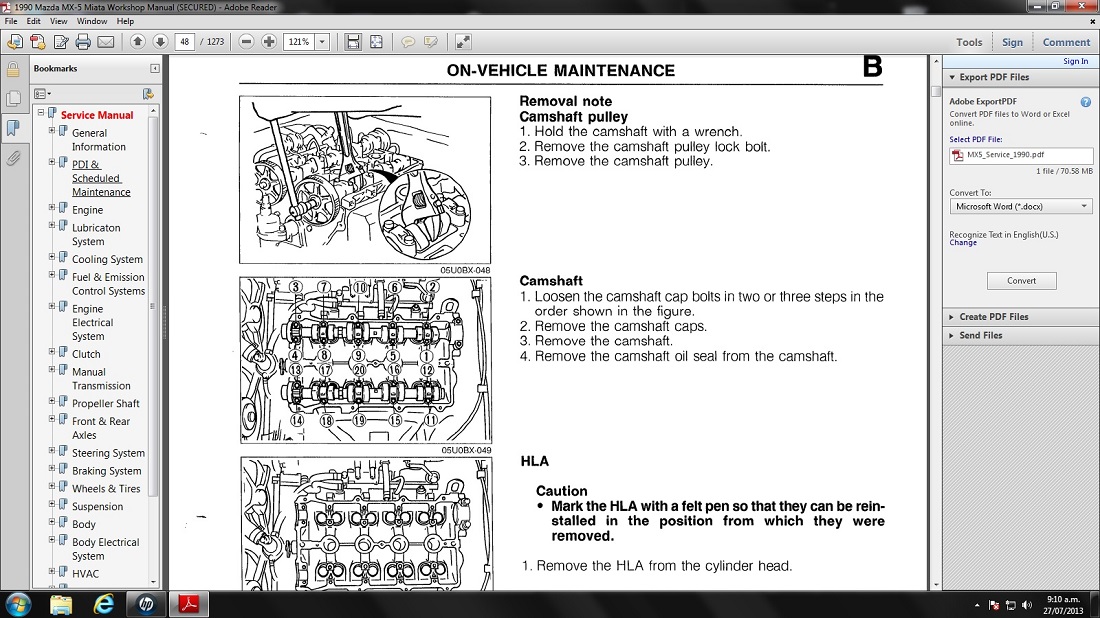The width and height of the screenshot is (1100, 618).
Task: Expand the Cooling System bookmark node
Action: point(52,257)
